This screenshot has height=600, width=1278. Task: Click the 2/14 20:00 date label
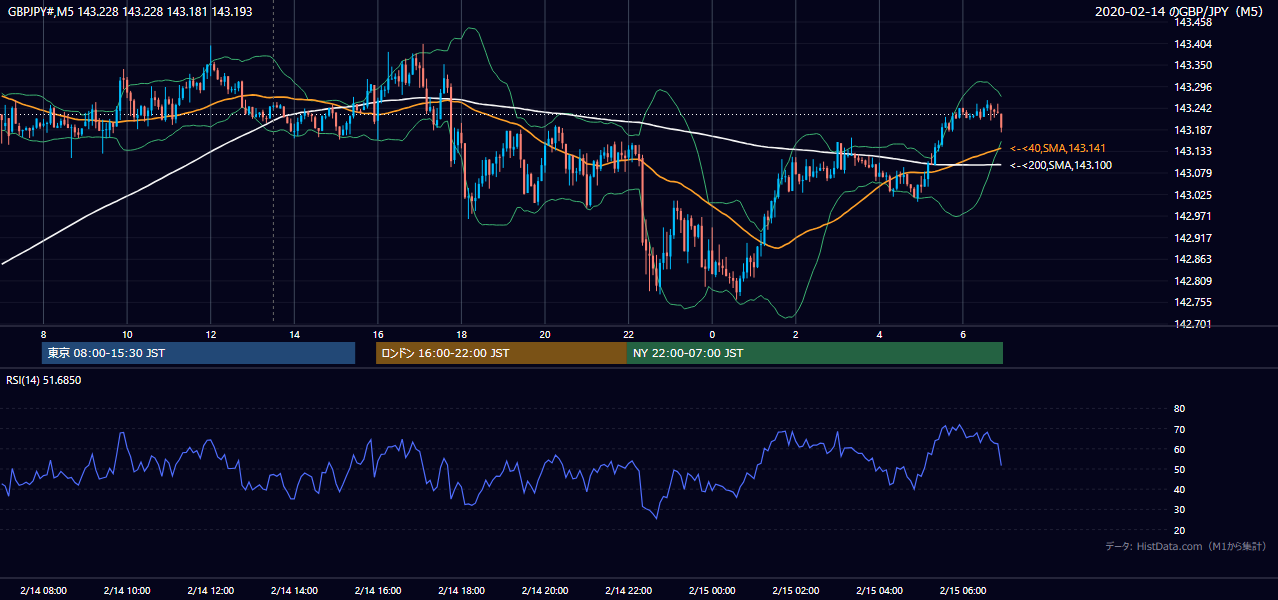click(x=544, y=591)
